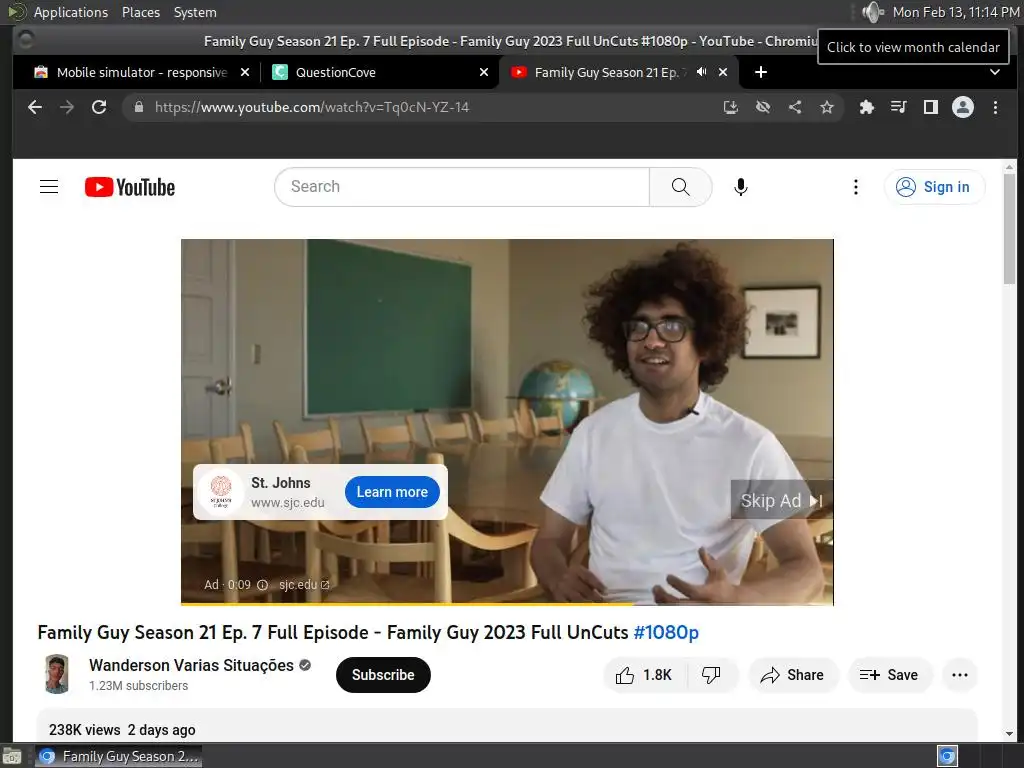Click the workspace switcher icon at bottom right

click(x=947, y=756)
